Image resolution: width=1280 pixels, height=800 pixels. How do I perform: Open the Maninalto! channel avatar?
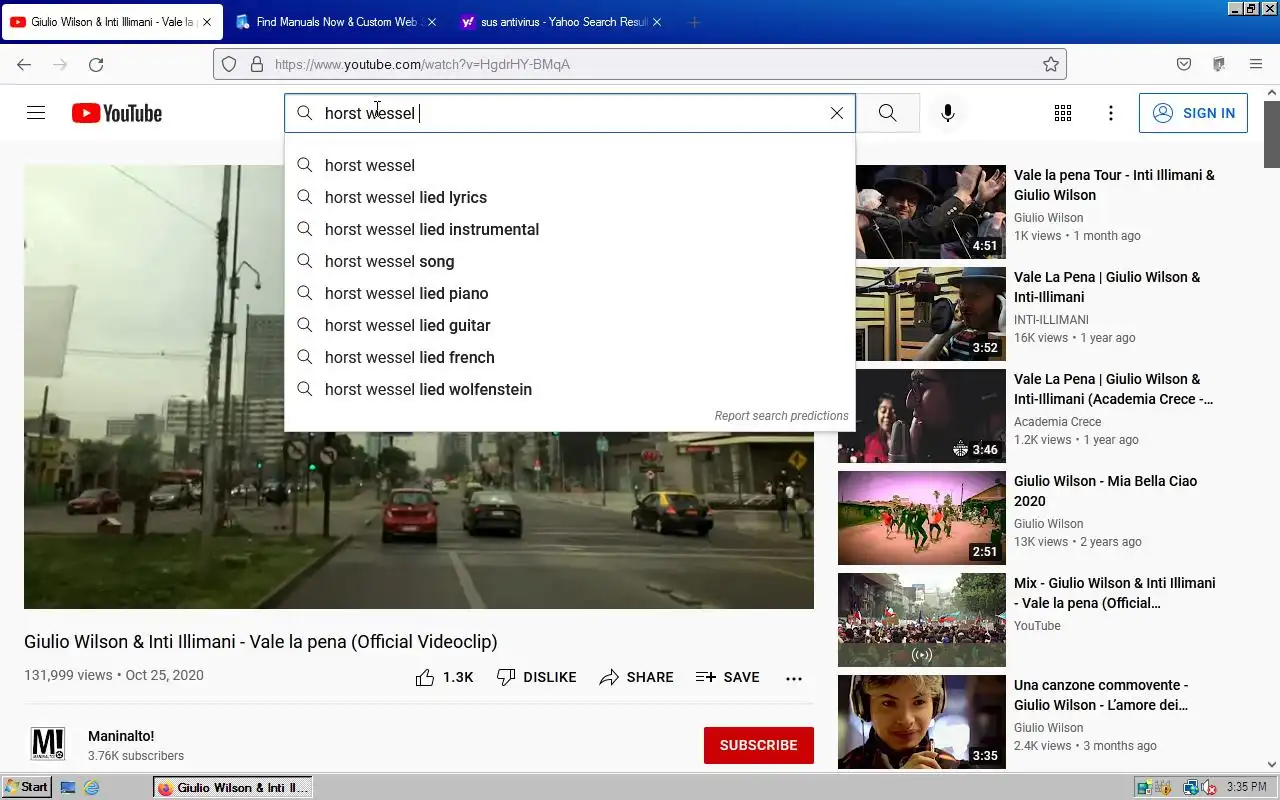[48, 744]
